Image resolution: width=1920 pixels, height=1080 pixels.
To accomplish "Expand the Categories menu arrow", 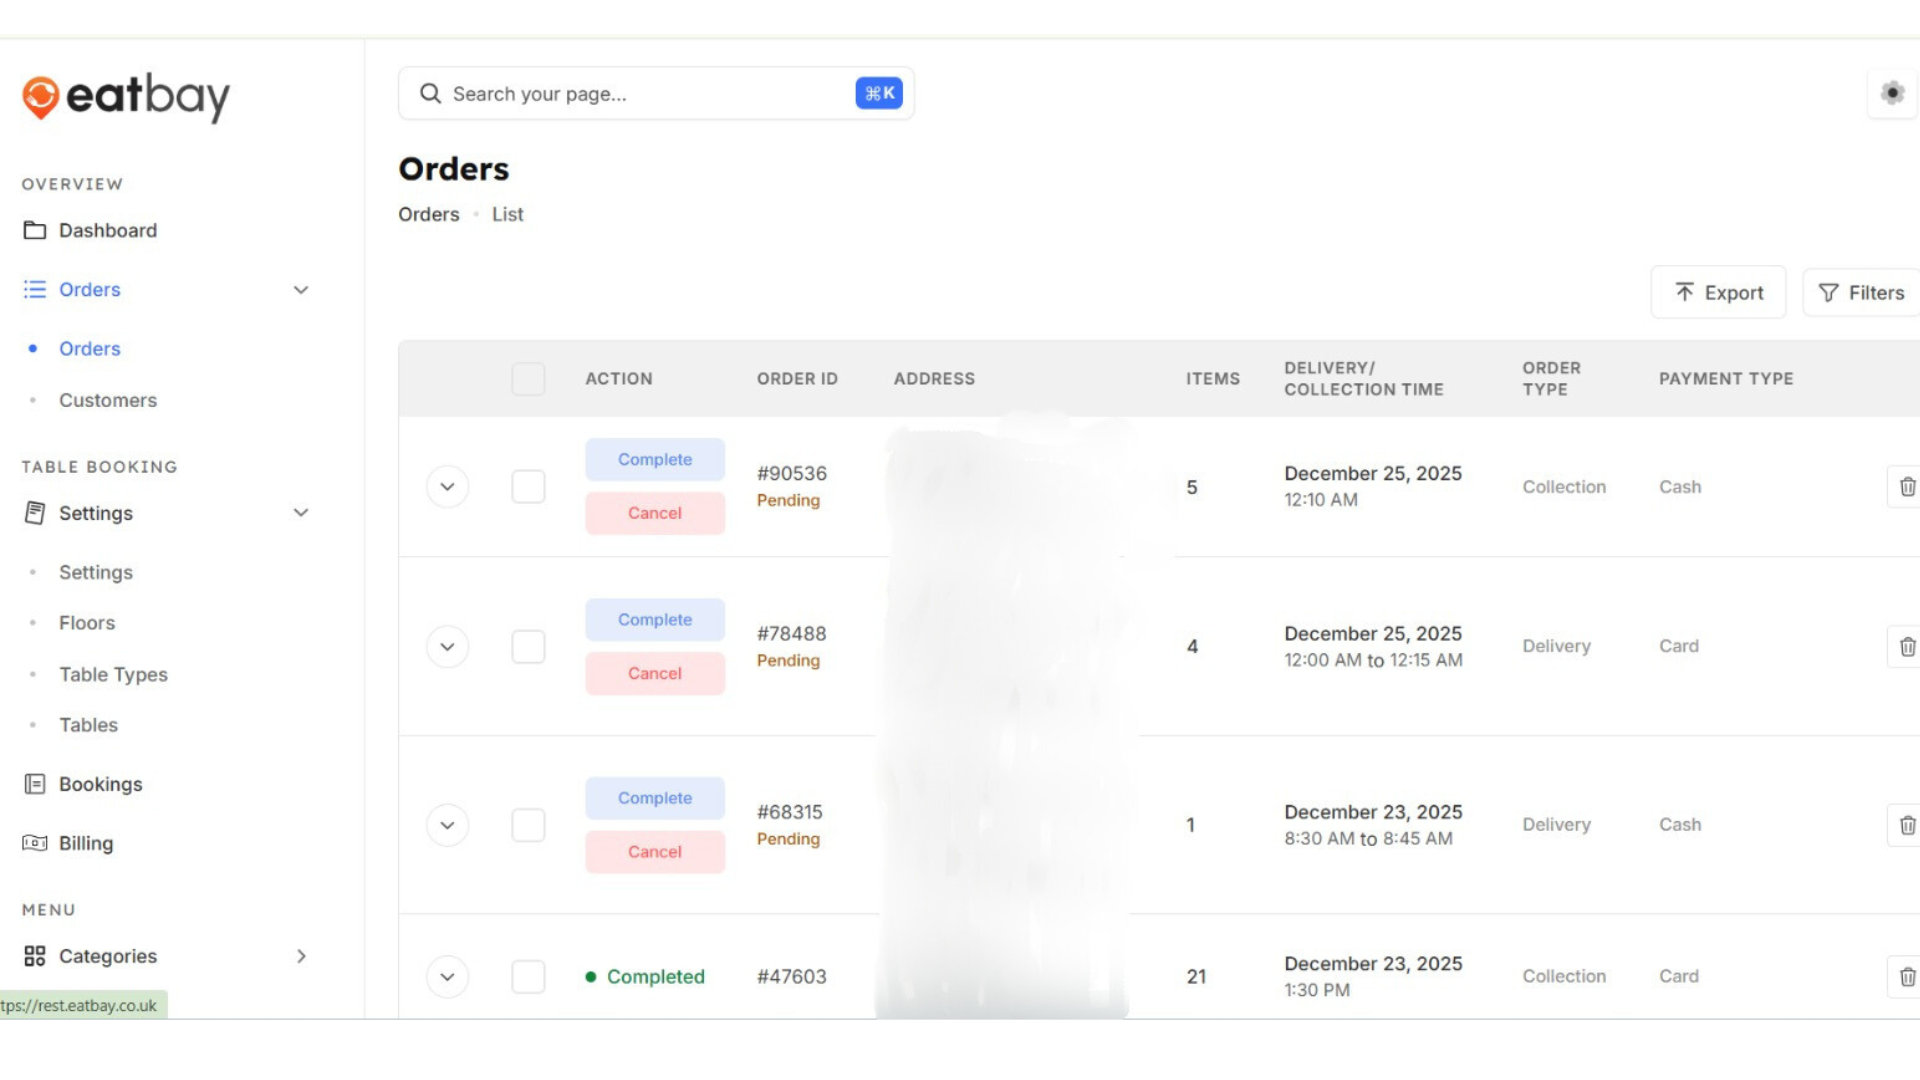I will [x=300, y=956].
